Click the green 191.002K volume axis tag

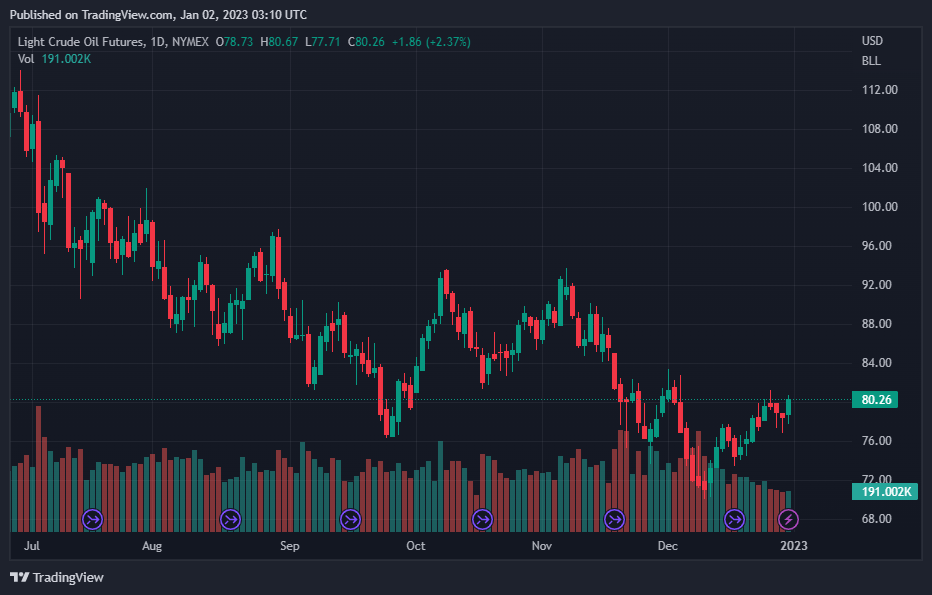[x=884, y=492]
